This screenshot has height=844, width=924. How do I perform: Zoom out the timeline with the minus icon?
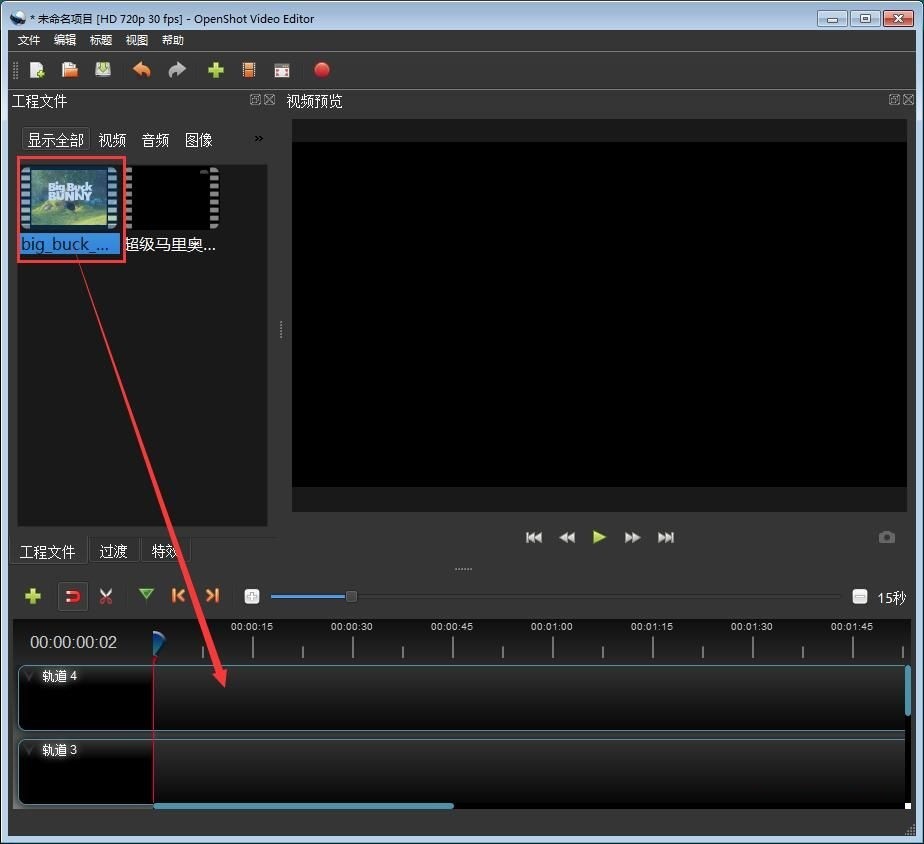tap(860, 596)
